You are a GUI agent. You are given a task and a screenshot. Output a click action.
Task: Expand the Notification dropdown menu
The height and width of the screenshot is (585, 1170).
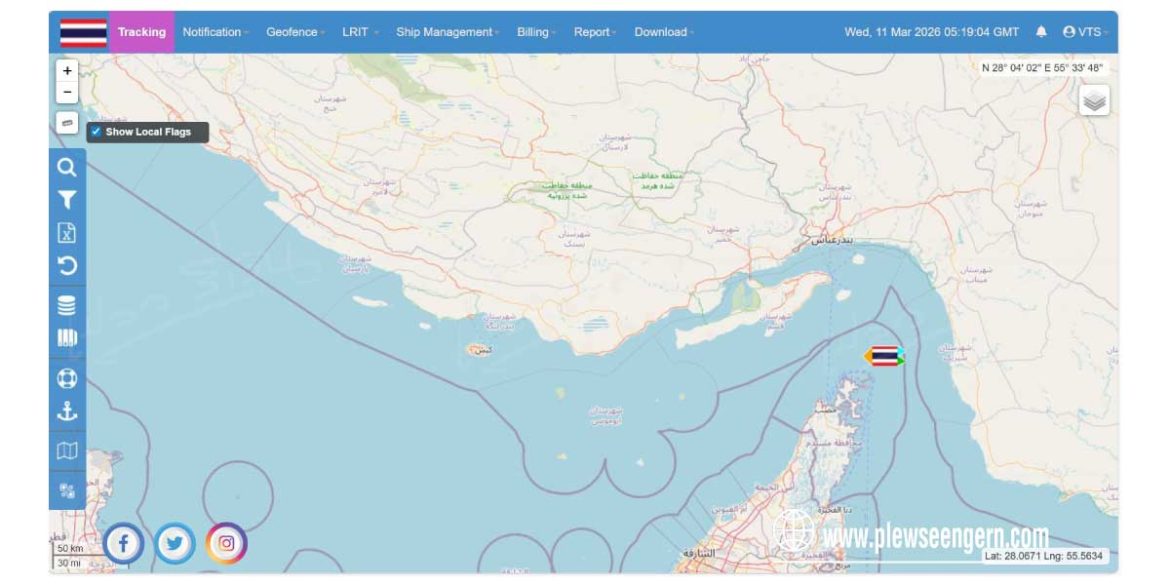point(215,32)
